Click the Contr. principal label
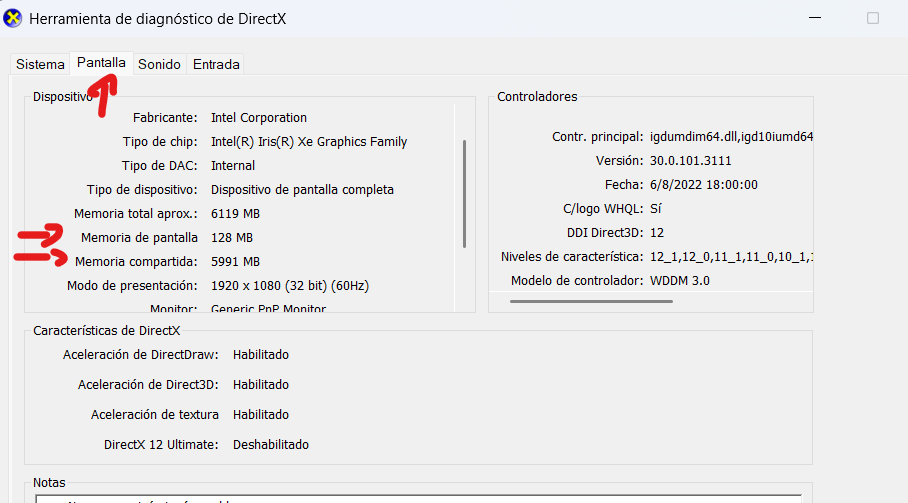Screen dimensions: 908x503 [598, 137]
